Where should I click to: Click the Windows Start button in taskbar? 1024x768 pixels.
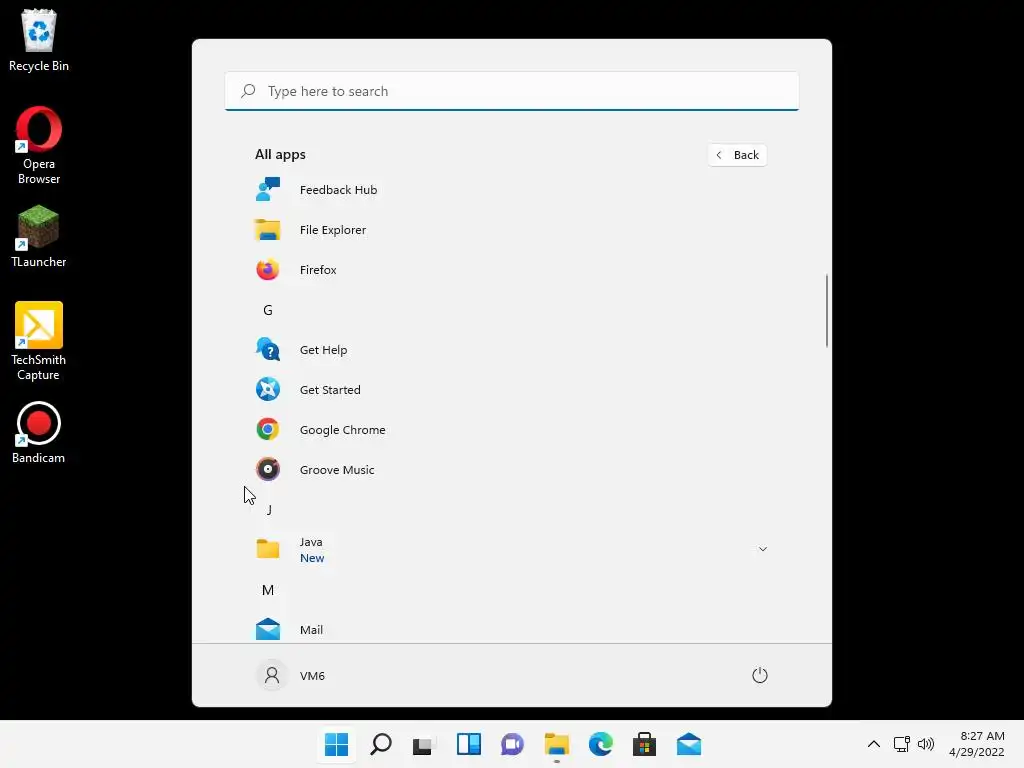coord(336,744)
